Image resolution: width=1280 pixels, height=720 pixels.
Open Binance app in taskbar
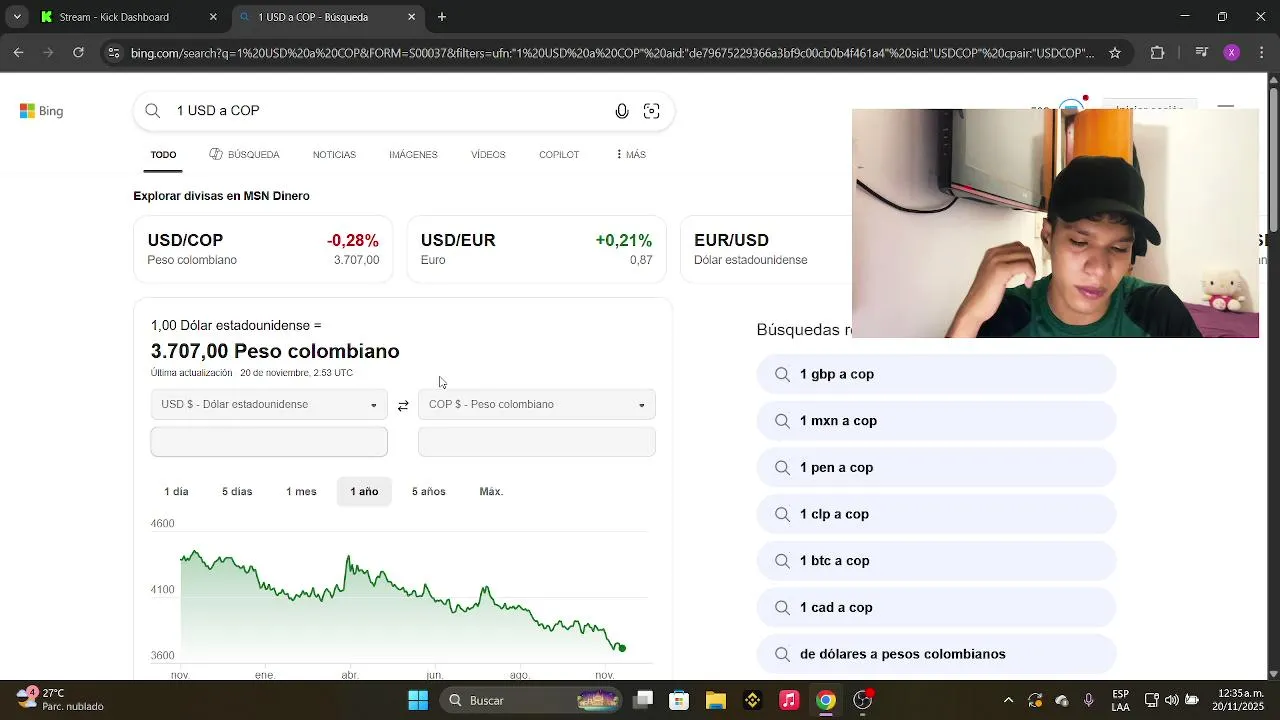pyautogui.click(x=753, y=700)
